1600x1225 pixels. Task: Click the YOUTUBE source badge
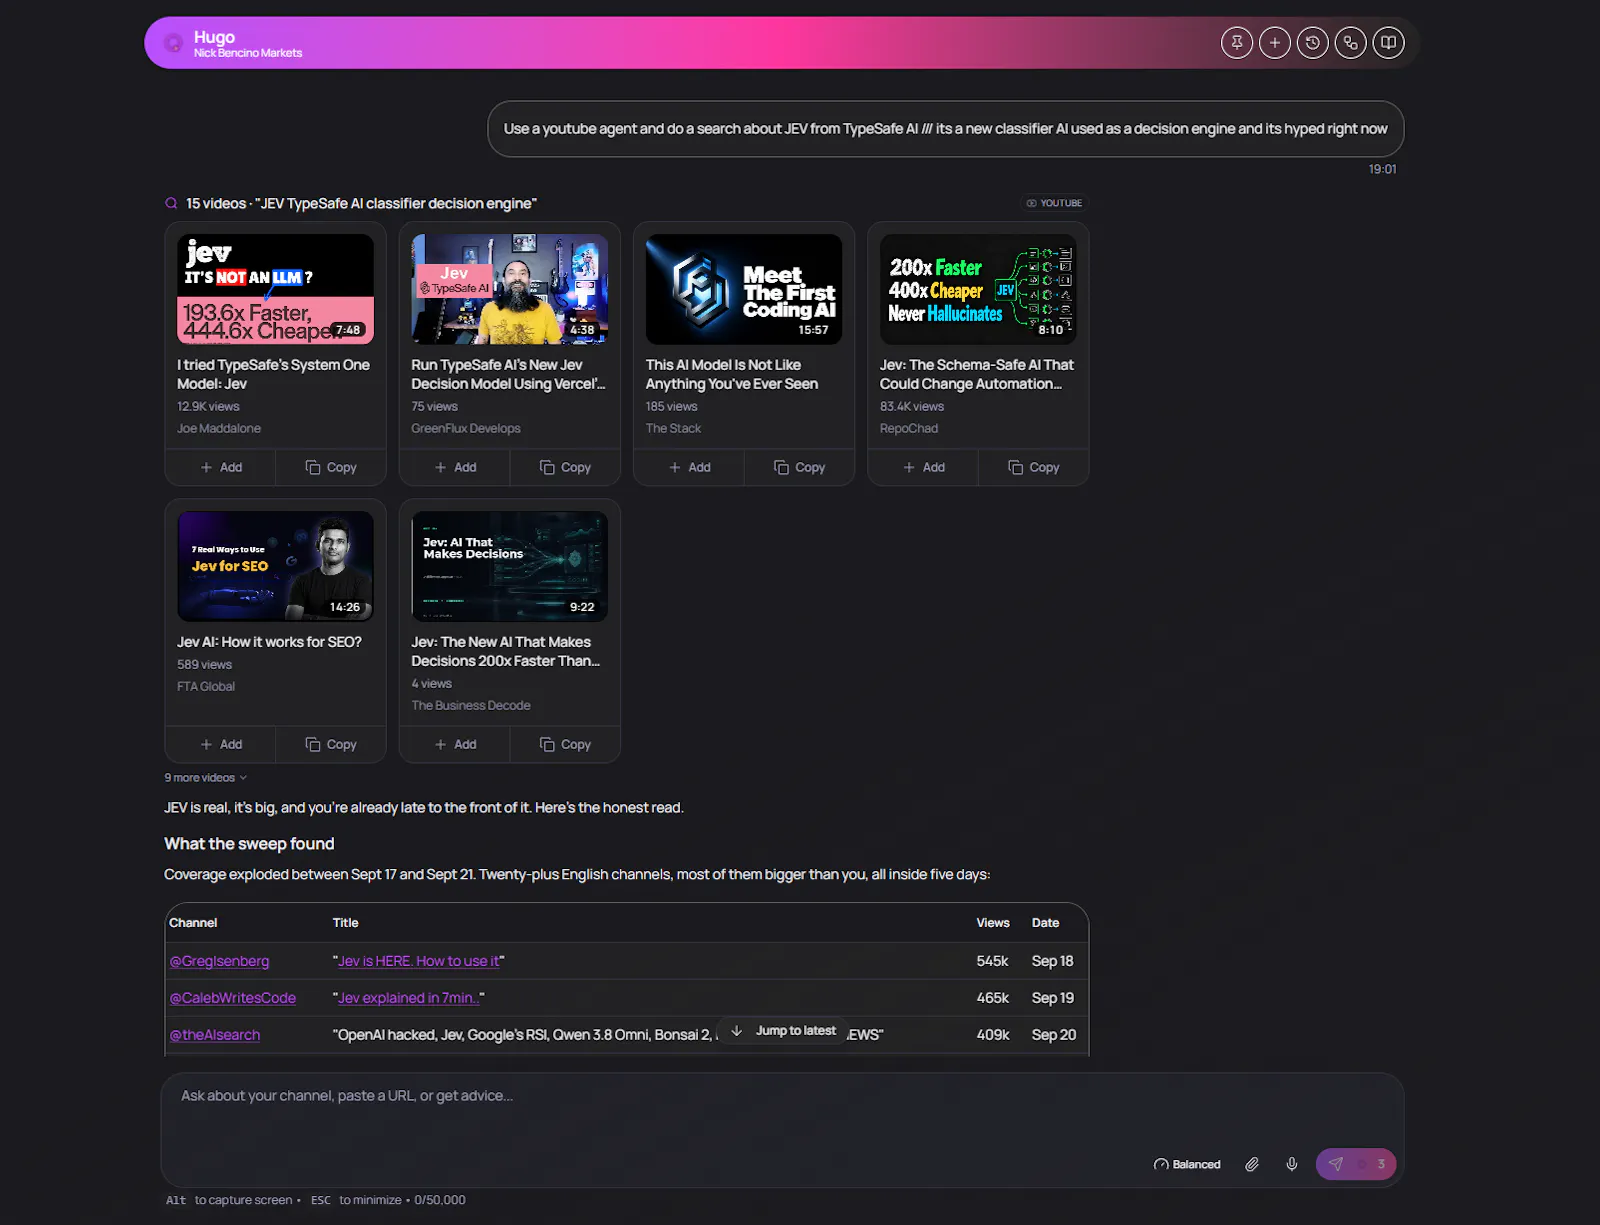[1054, 203]
